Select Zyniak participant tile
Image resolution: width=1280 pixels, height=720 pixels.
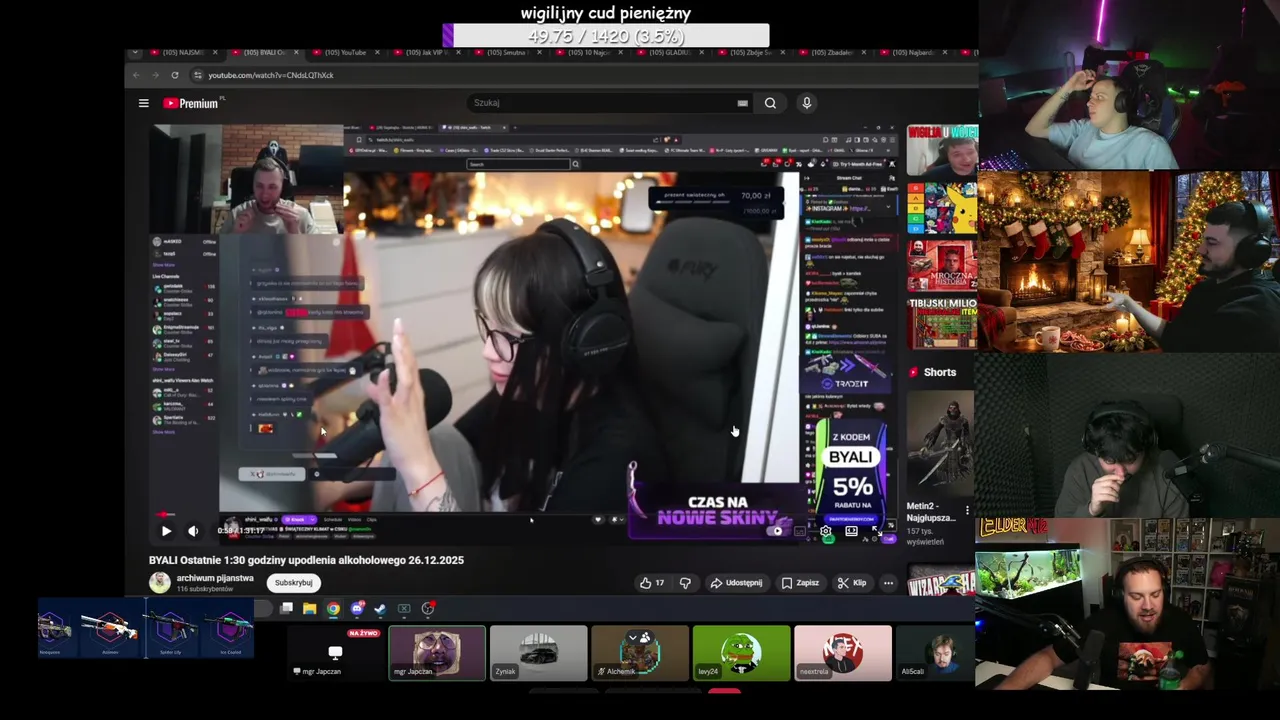click(x=538, y=653)
